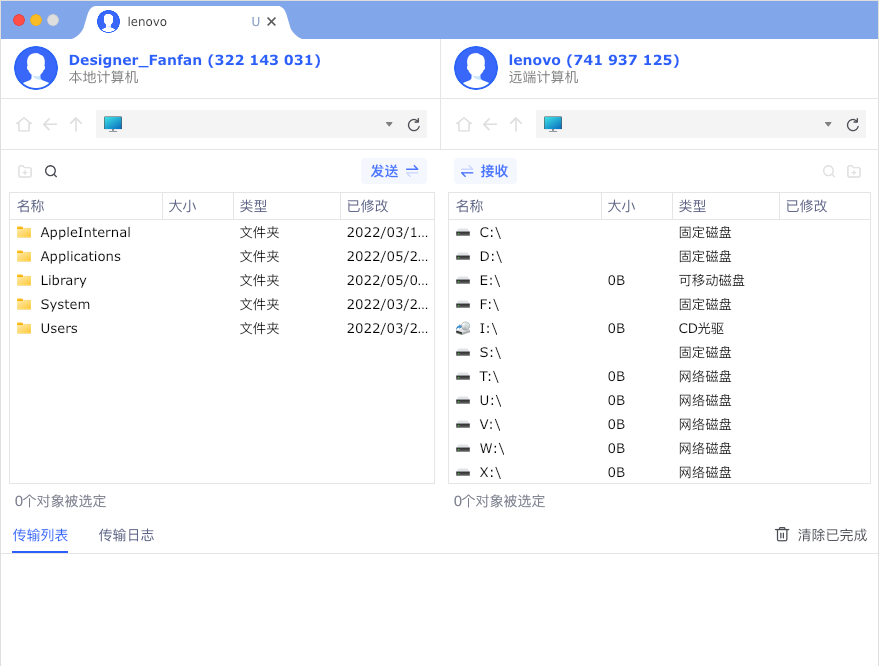Click the local computer monitor icon
Screen dimensions: 879x666
(x=113, y=124)
